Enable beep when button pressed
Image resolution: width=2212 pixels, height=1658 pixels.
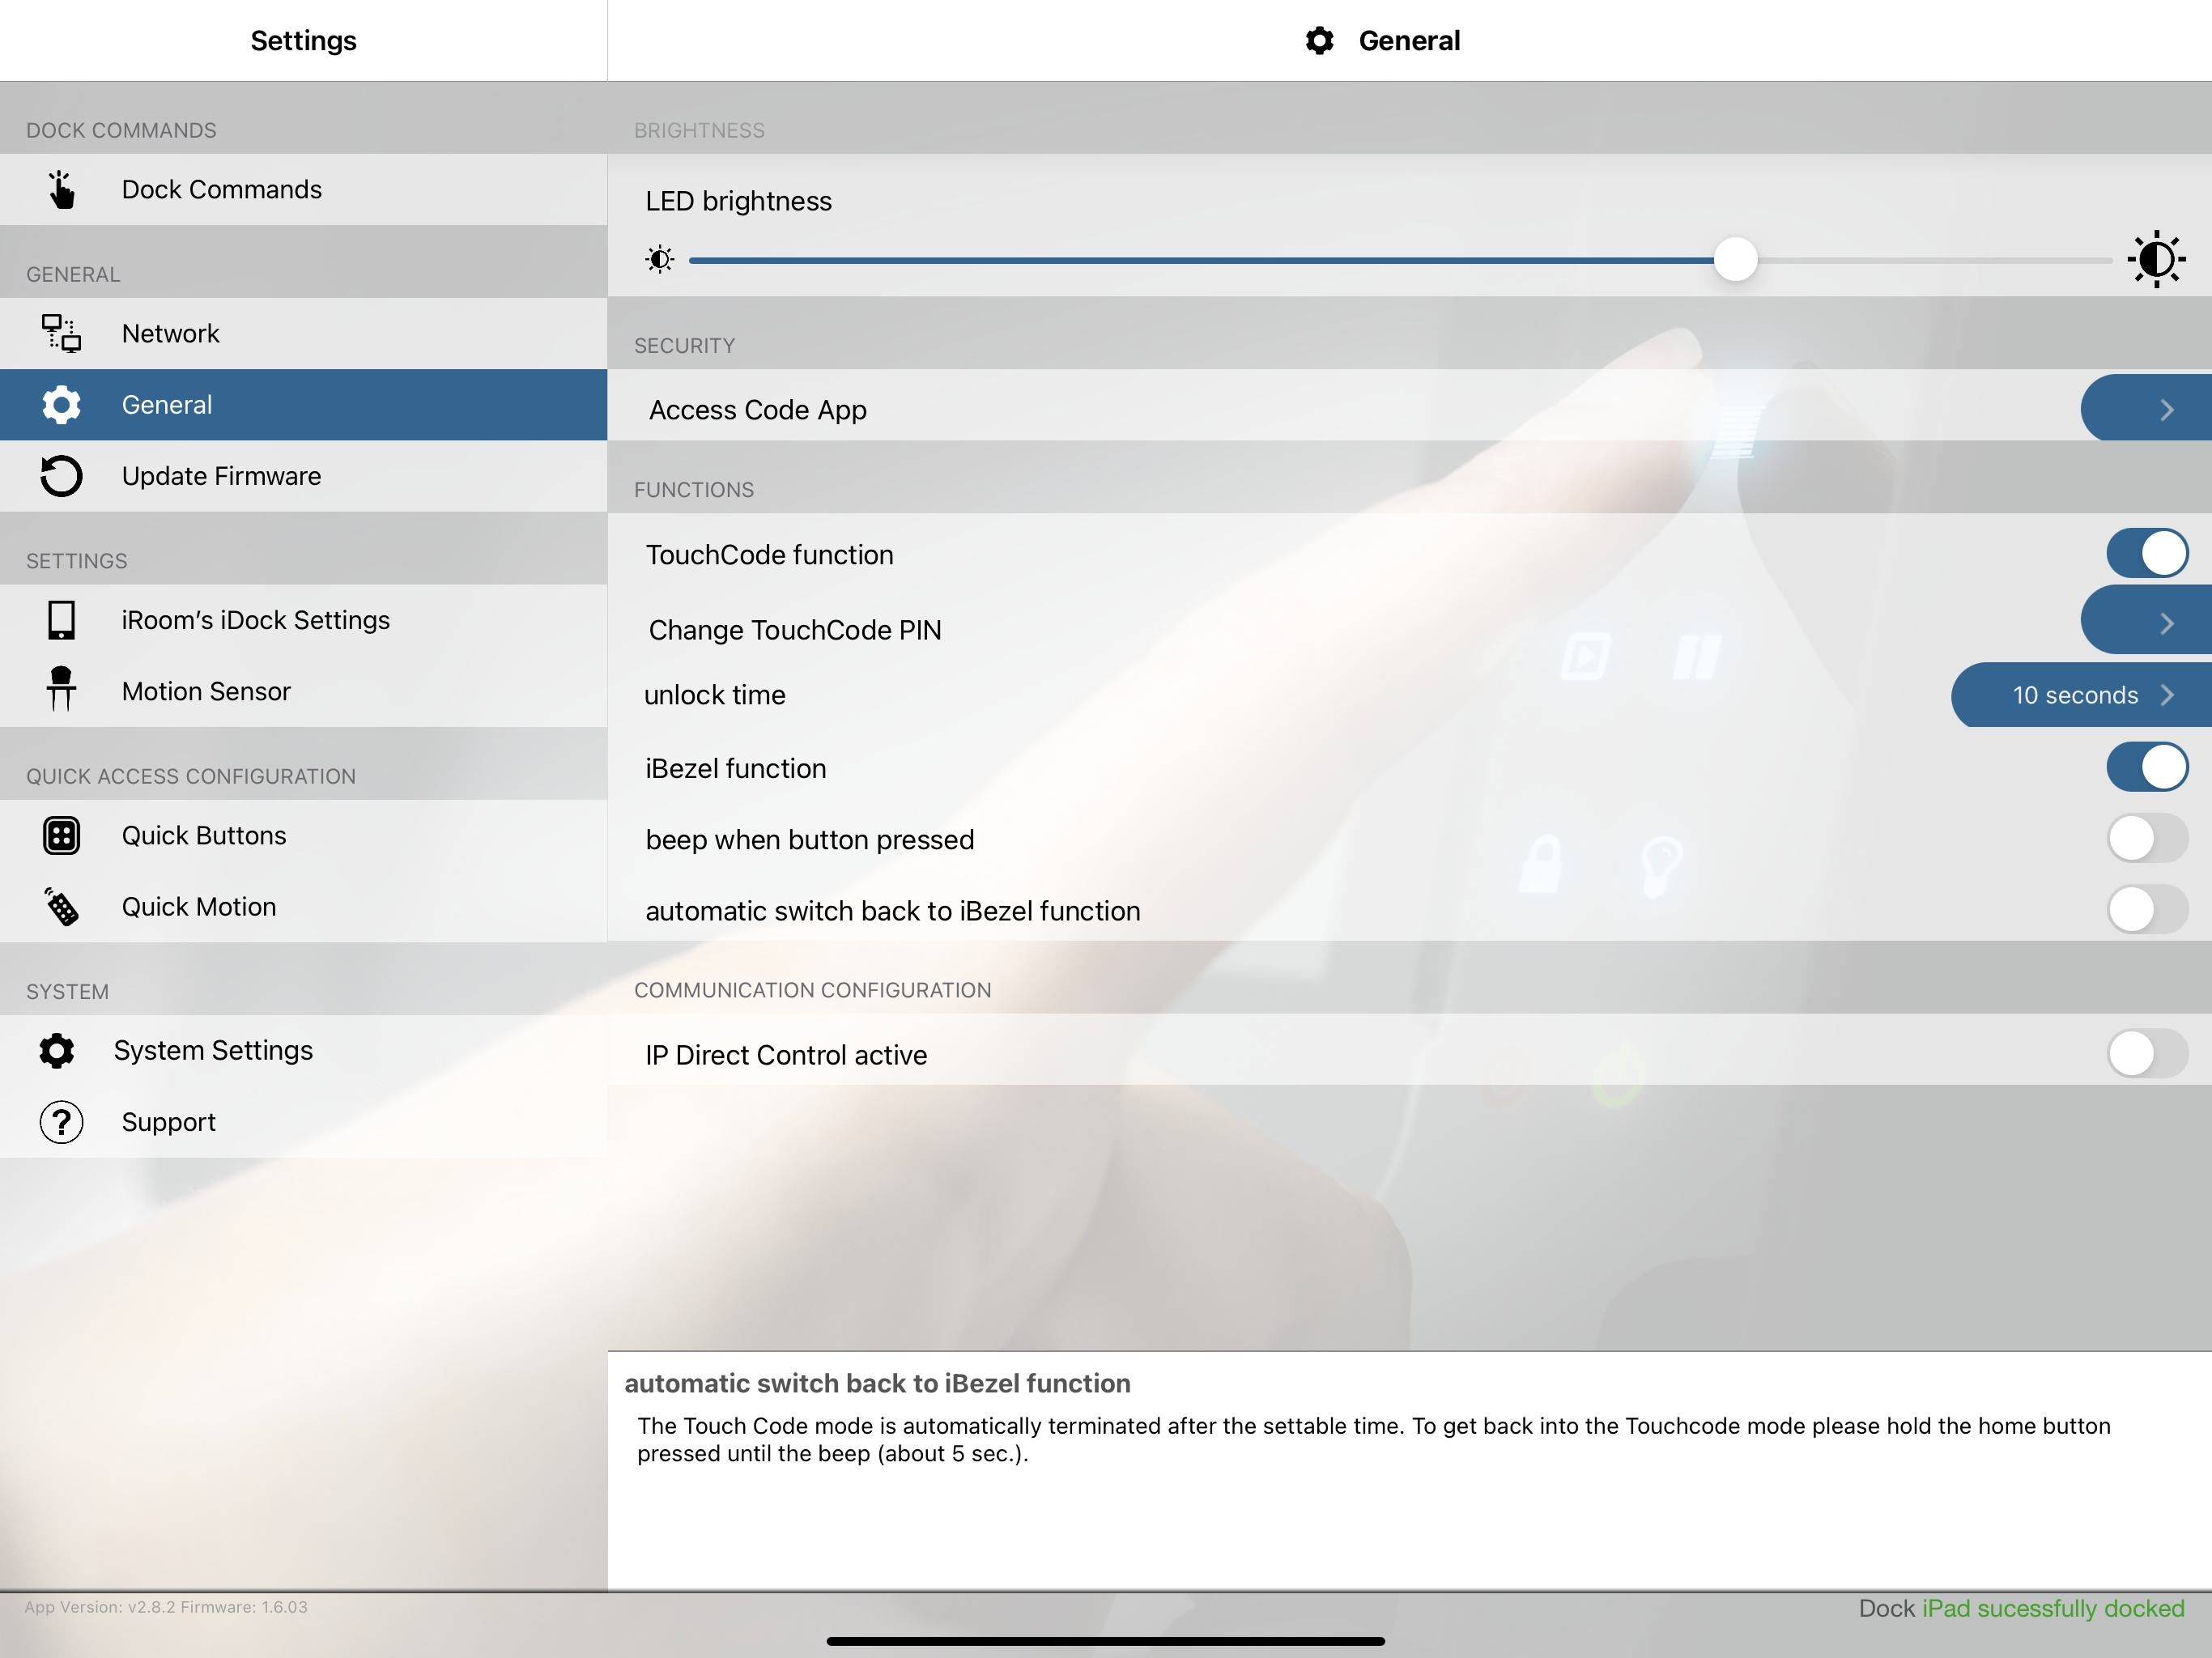(2147, 838)
